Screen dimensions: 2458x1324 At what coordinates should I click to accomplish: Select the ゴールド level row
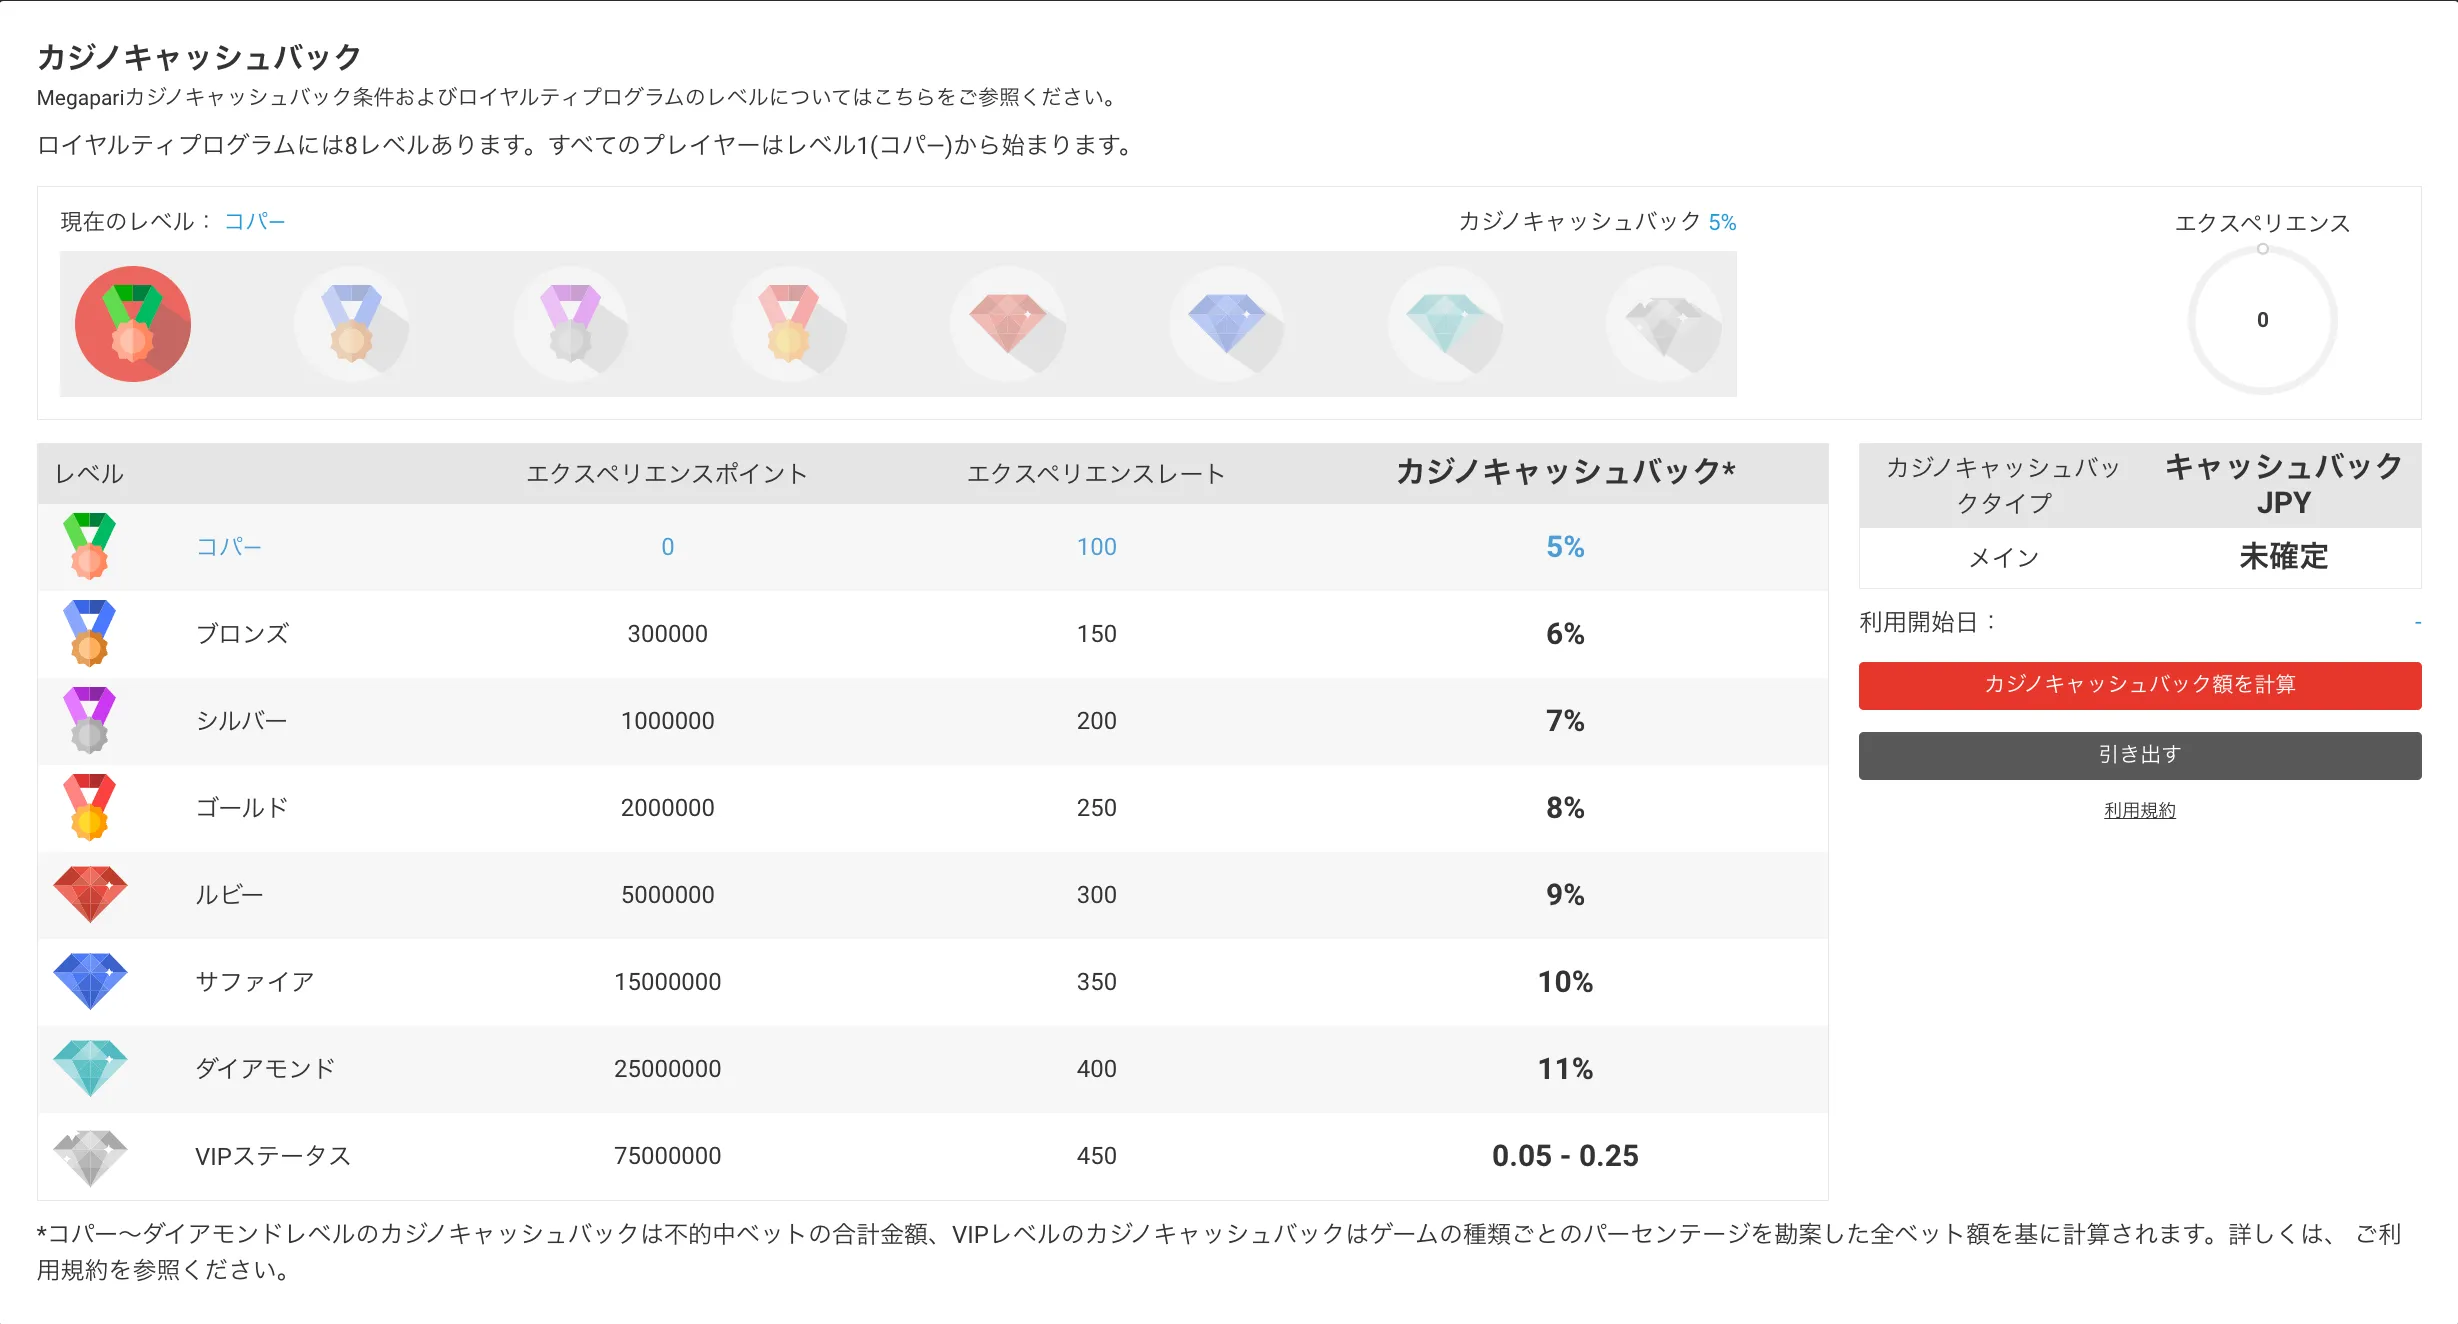pos(932,808)
